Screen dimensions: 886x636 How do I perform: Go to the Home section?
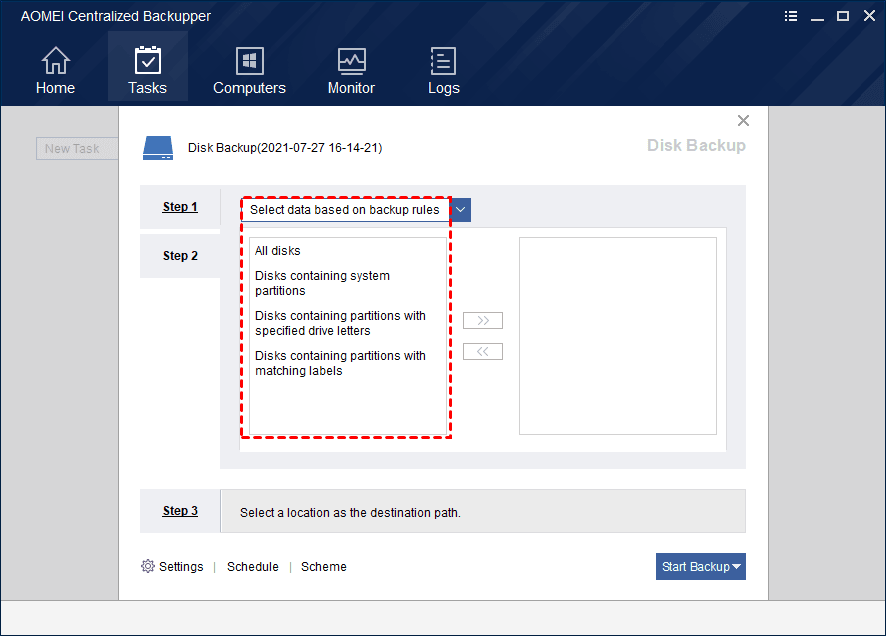(x=55, y=70)
